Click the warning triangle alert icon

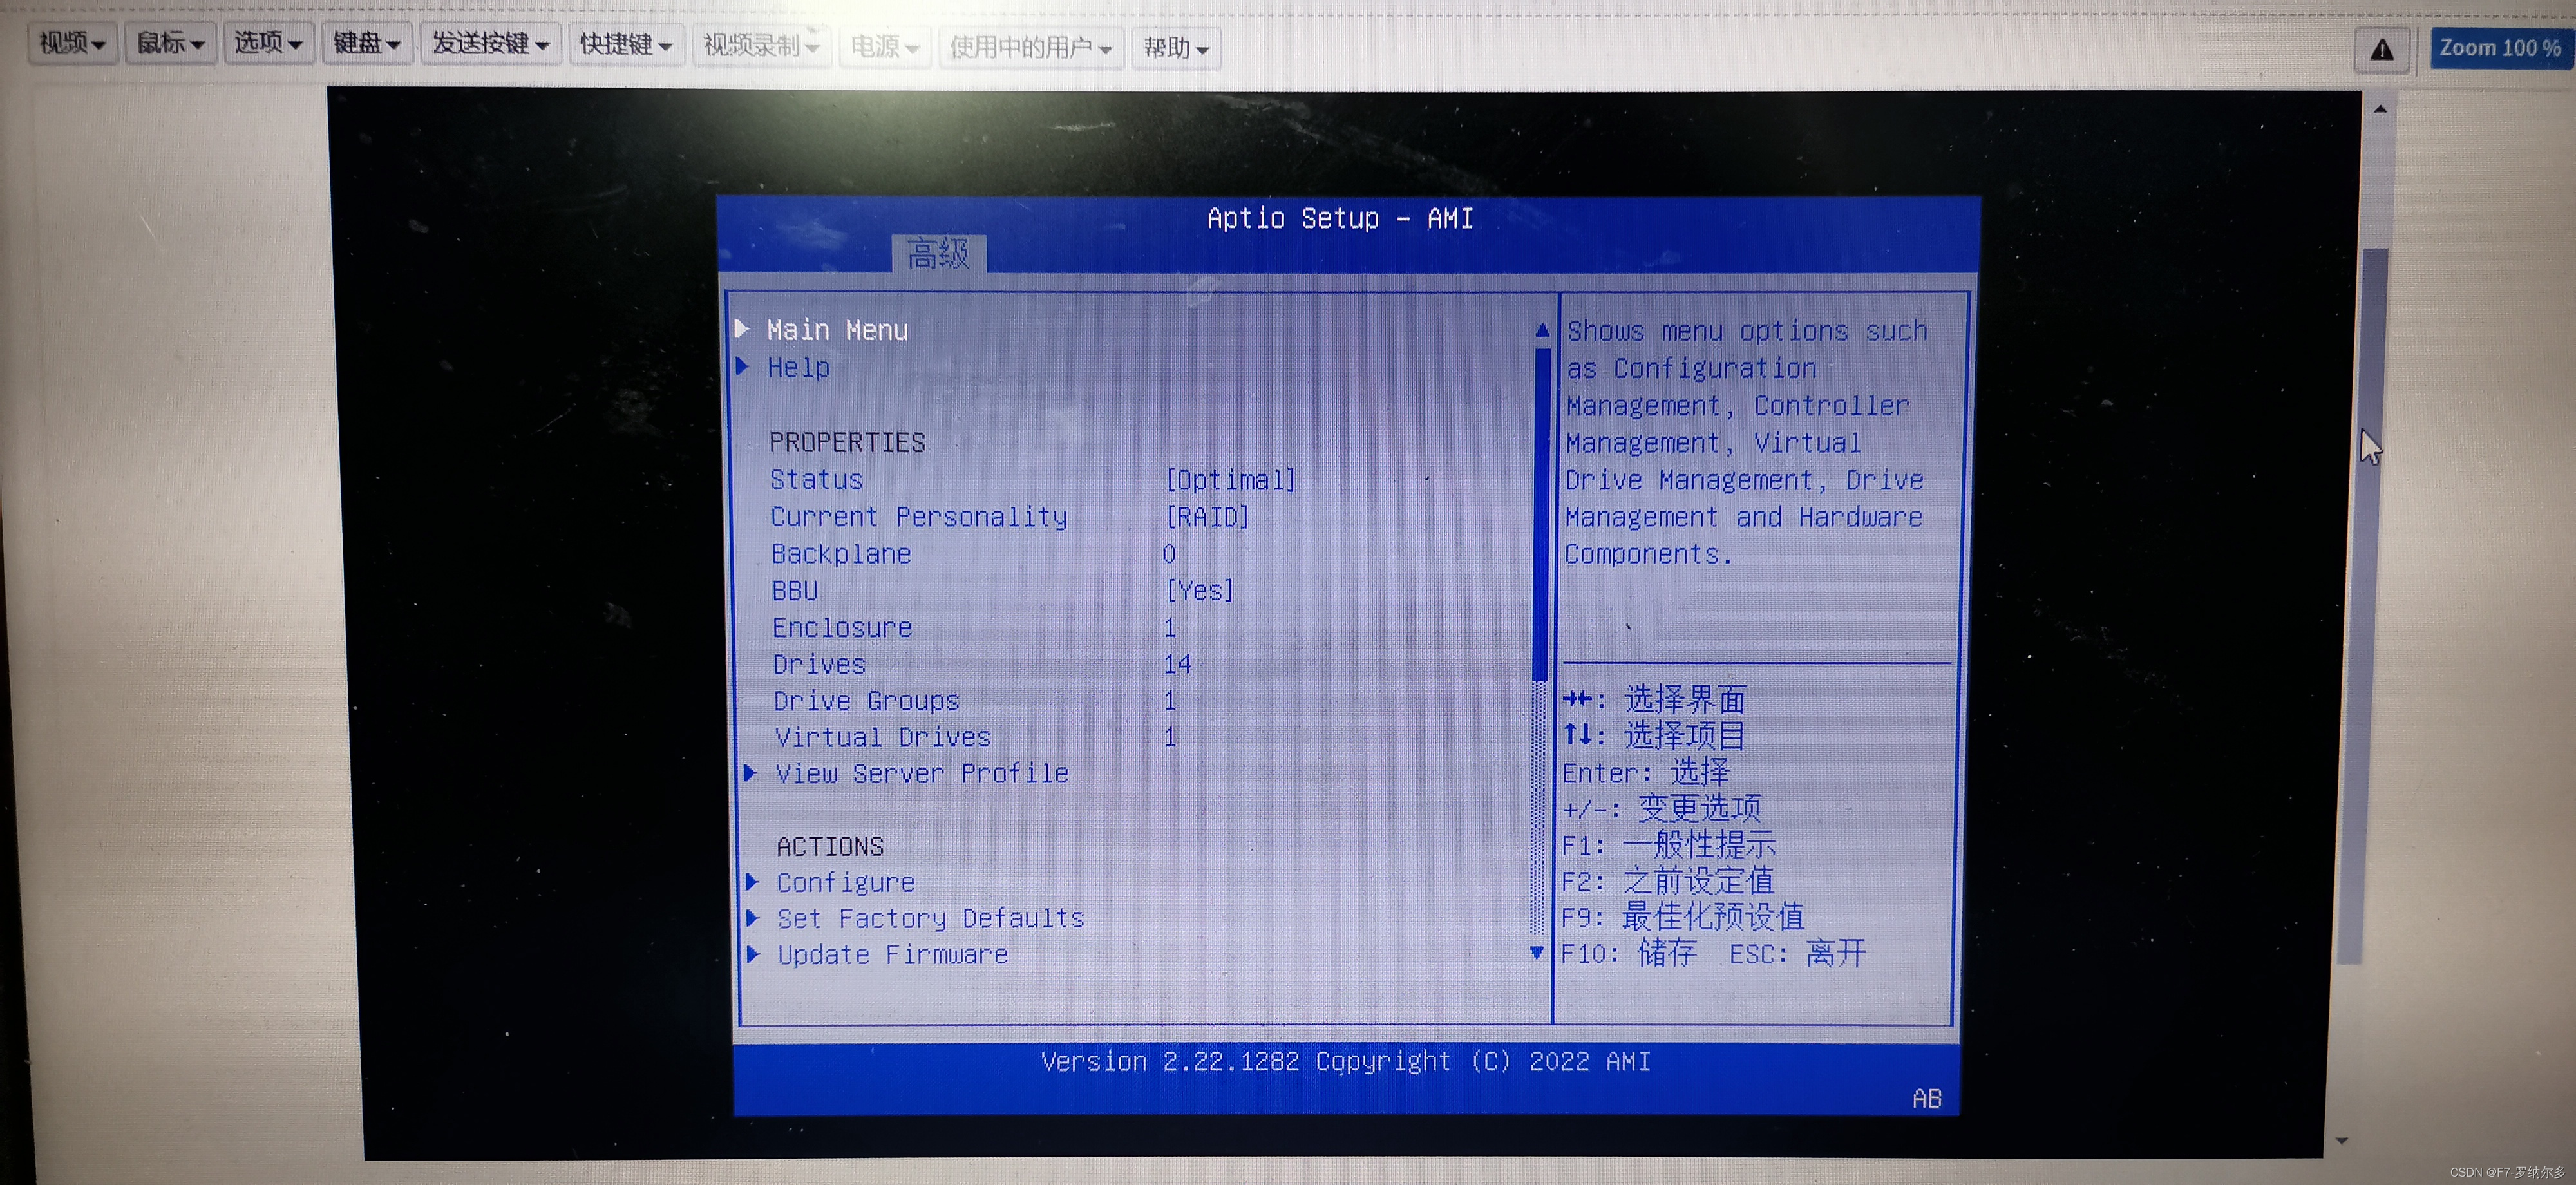point(2381,49)
